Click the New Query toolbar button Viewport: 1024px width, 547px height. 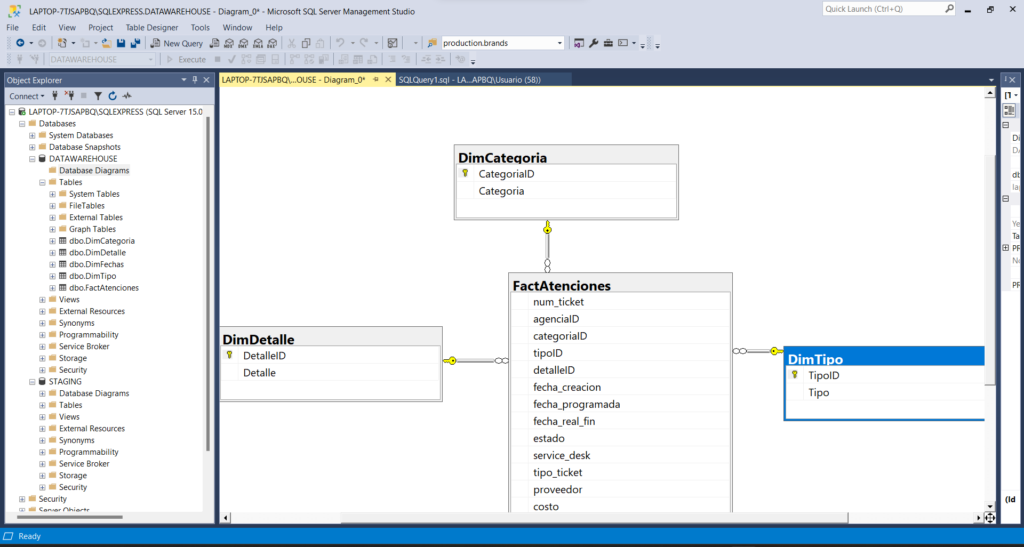(x=176, y=43)
